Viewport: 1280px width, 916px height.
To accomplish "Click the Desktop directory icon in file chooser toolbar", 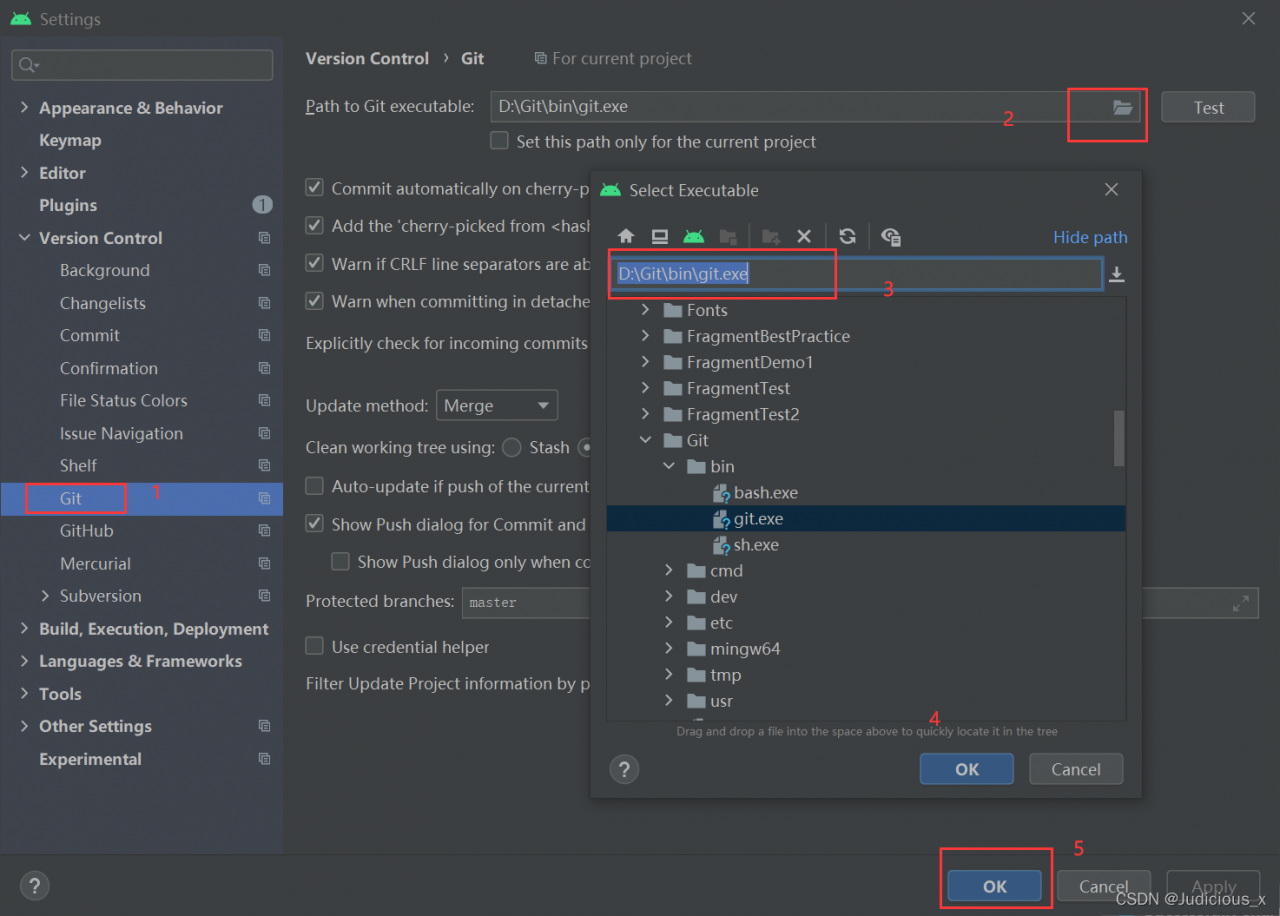I will tap(659, 237).
